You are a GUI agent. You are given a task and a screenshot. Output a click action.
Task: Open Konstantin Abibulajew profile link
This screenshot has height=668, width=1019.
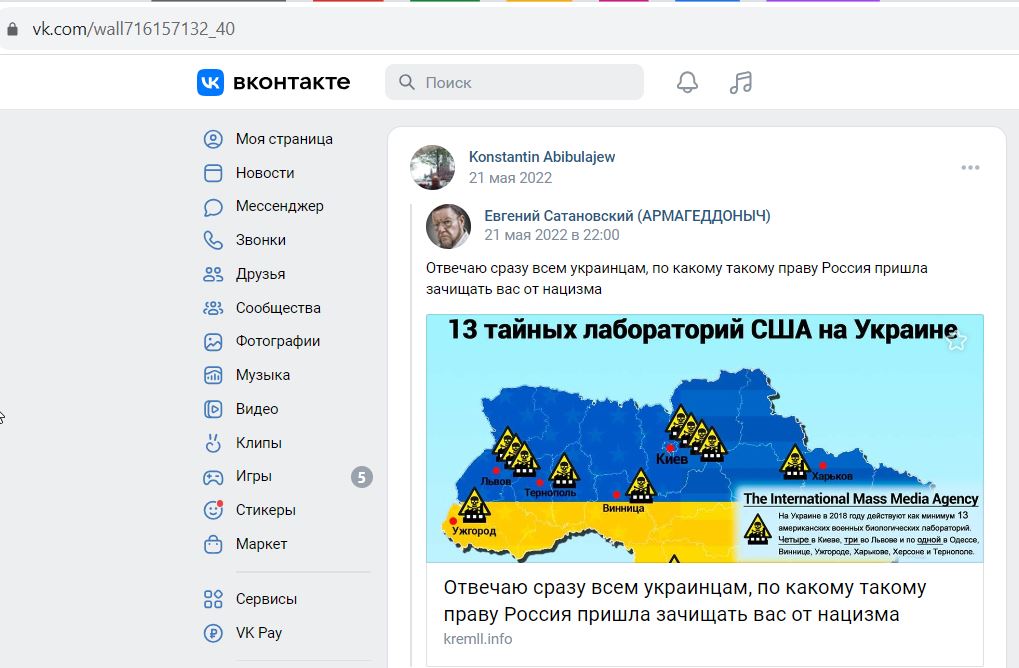(x=542, y=157)
